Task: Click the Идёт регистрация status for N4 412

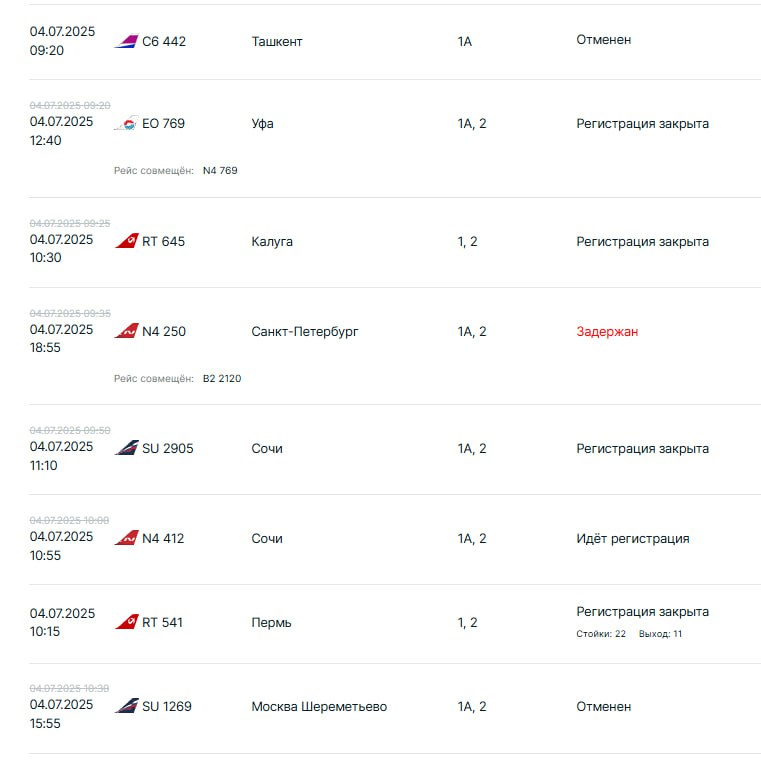Action: pyautogui.click(x=633, y=539)
